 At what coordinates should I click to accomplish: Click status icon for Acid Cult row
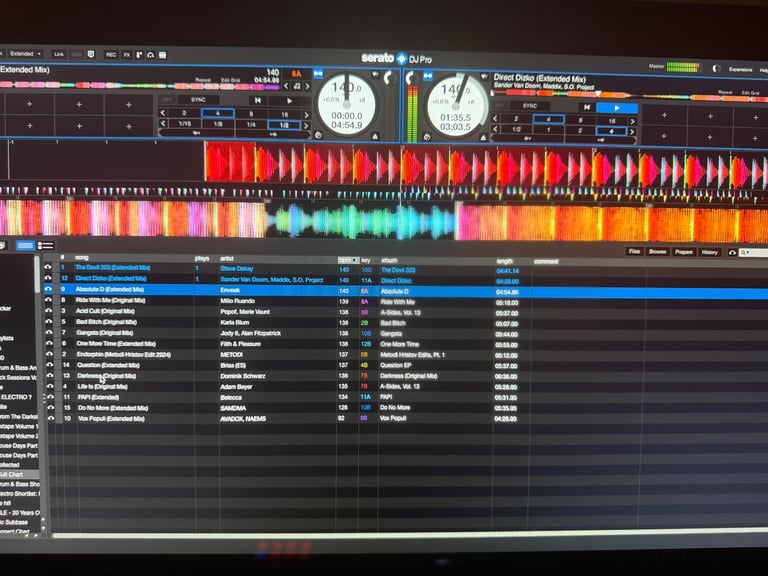49,311
